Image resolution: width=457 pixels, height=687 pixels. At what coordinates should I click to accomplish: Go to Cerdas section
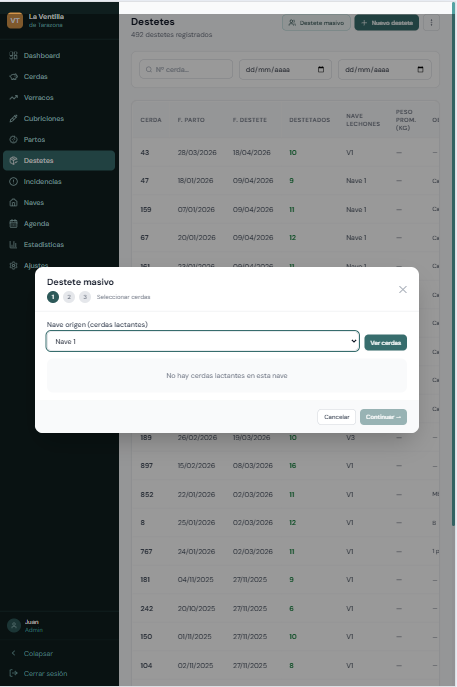click(x=59, y=77)
